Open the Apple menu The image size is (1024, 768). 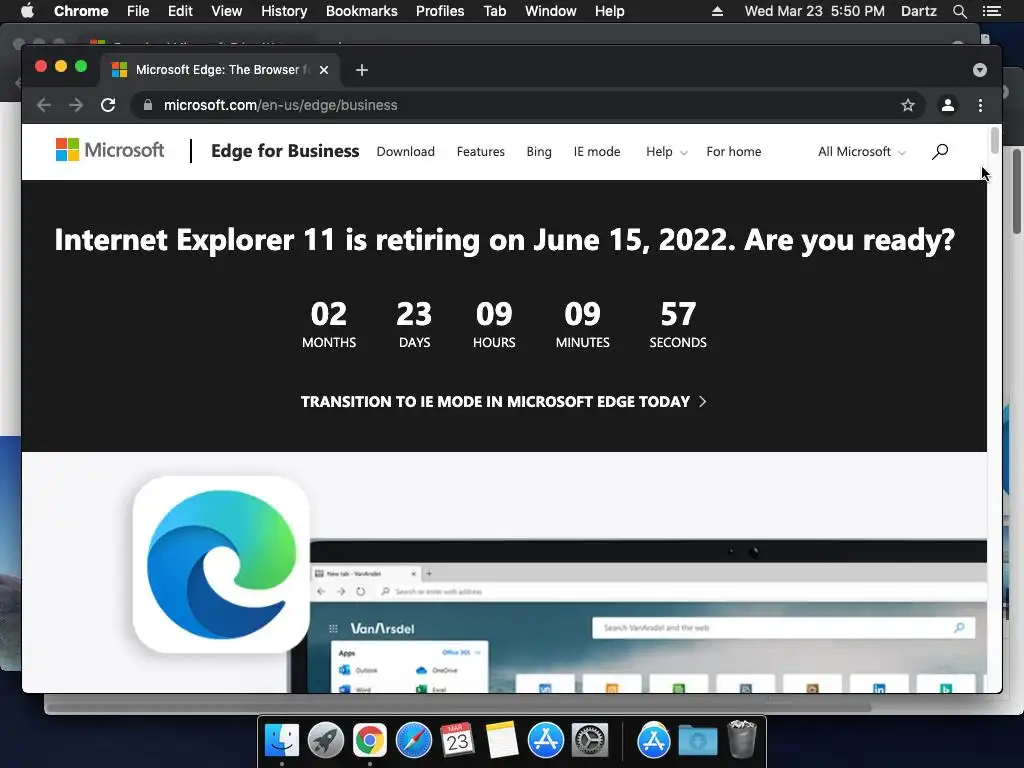tap(27, 11)
